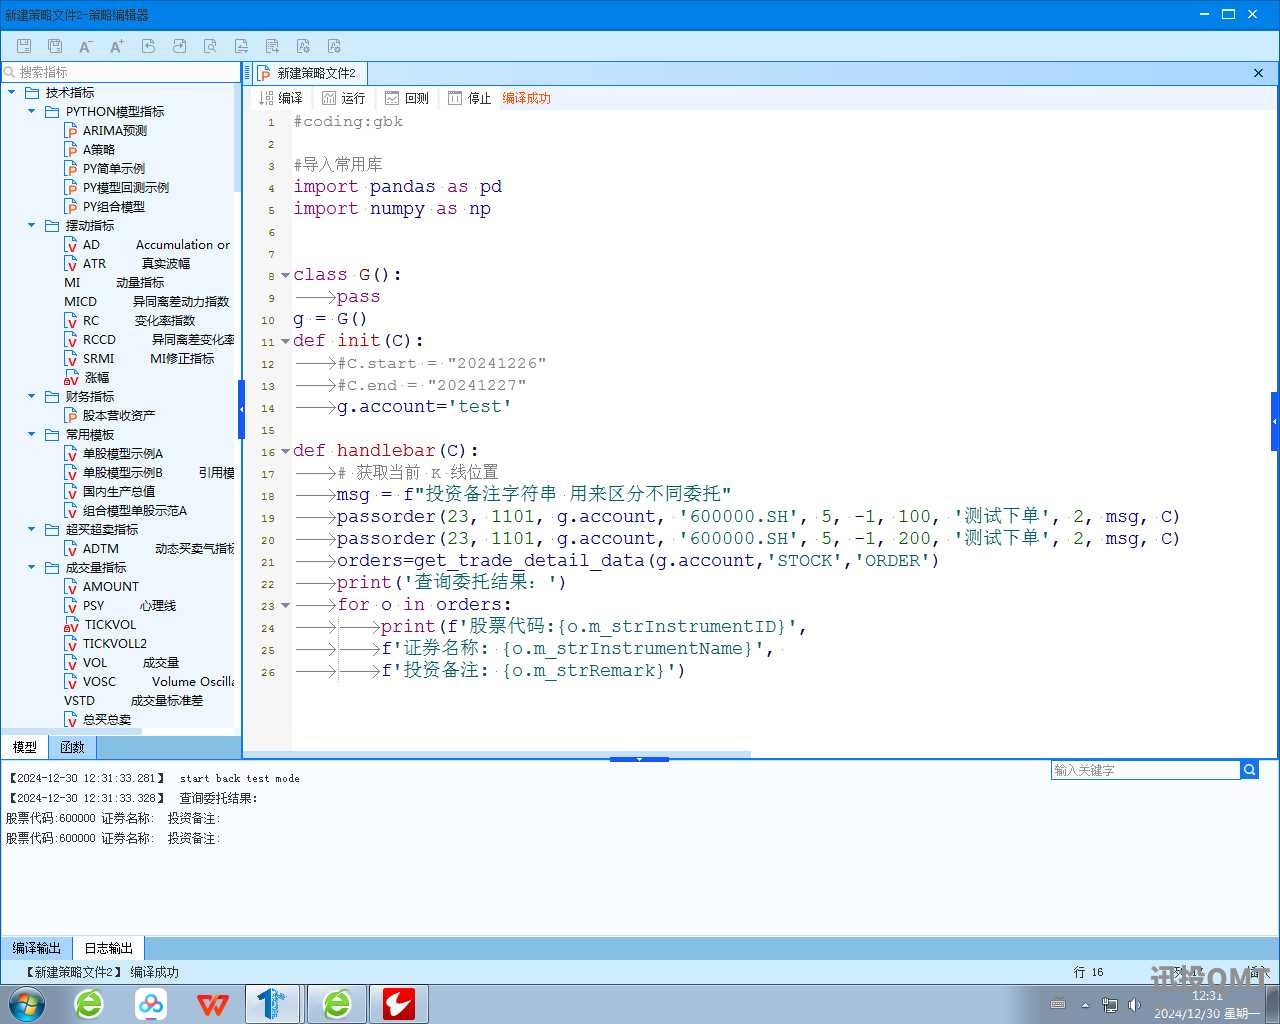Click the P icon next to PY简单示例

point(71,168)
